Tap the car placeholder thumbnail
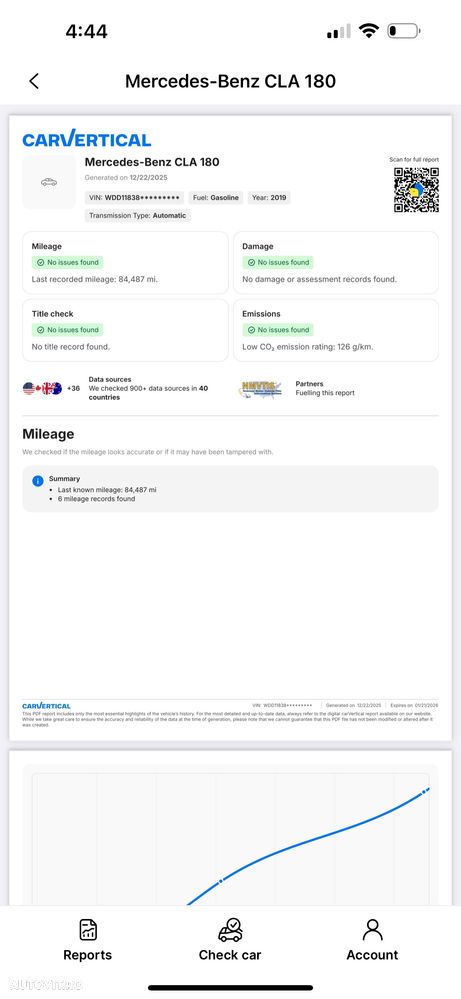 pyautogui.click(x=49, y=182)
